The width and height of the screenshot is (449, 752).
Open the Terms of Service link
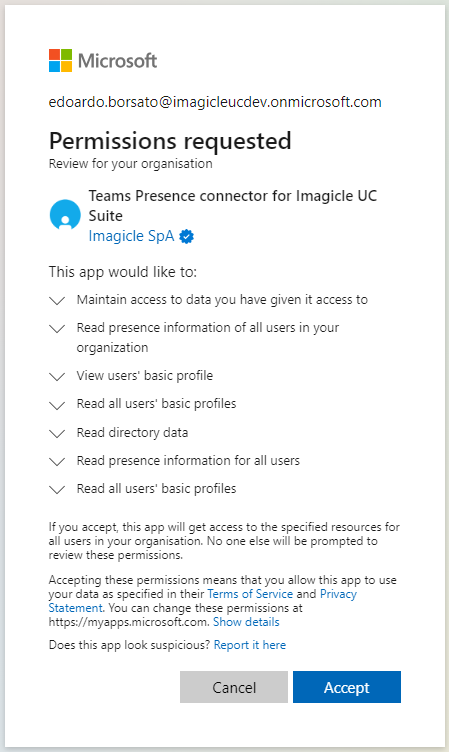(x=250, y=594)
